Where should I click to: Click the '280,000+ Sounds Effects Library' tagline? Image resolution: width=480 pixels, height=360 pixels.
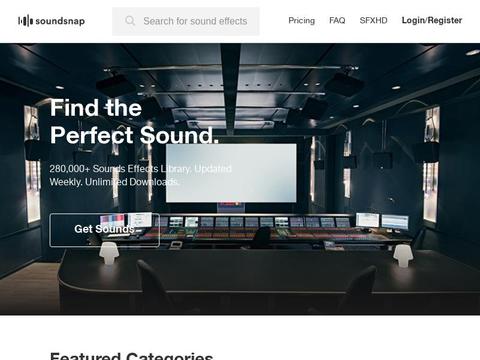(x=140, y=175)
